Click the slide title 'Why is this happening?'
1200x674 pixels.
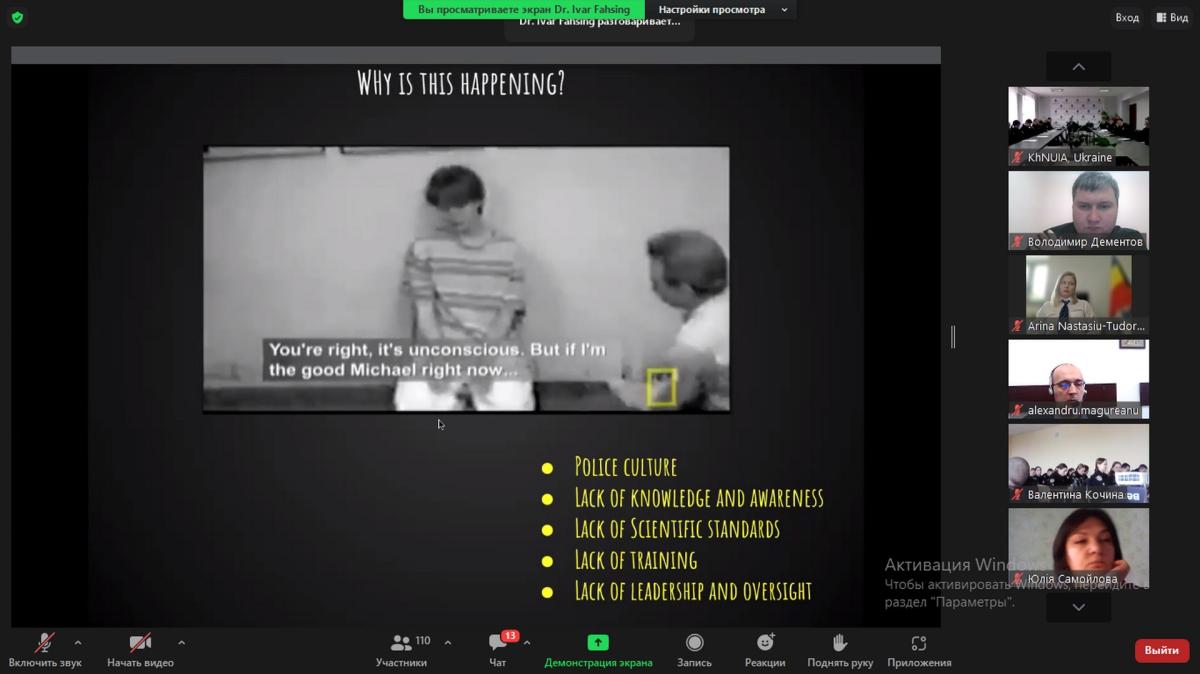click(461, 83)
